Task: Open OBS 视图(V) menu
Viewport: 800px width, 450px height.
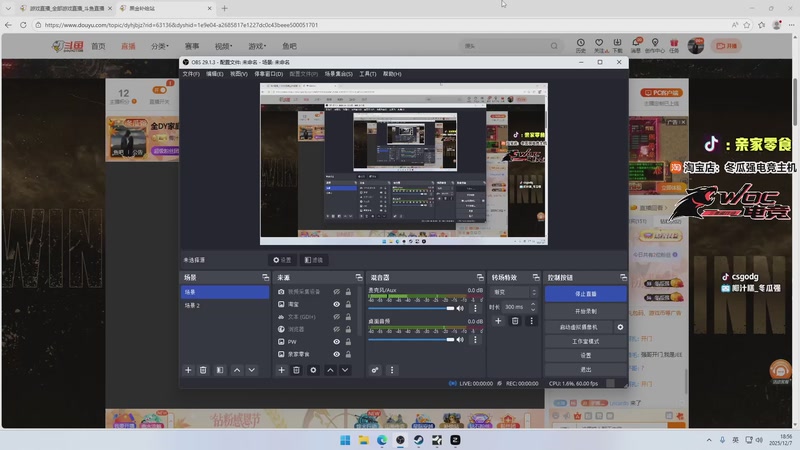Action: point(239,74)
